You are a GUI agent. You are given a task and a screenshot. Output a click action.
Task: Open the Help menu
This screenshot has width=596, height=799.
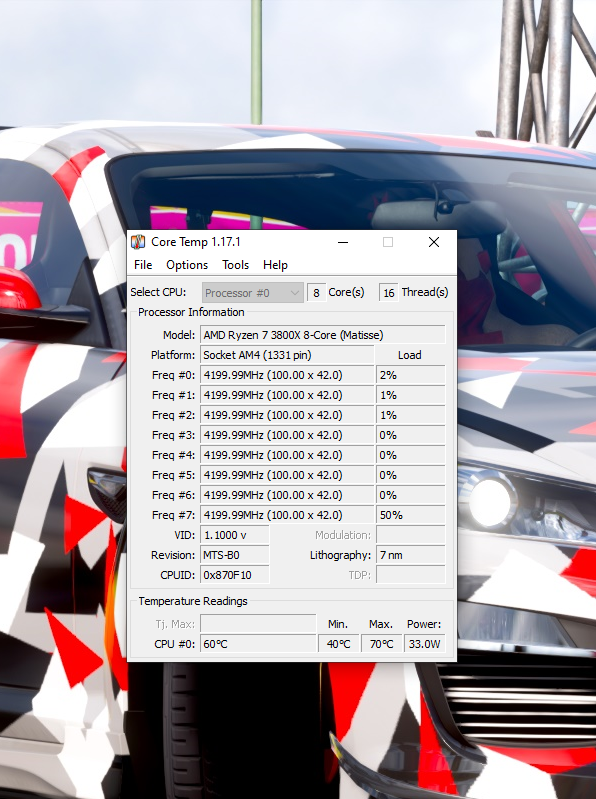[276, 265]
